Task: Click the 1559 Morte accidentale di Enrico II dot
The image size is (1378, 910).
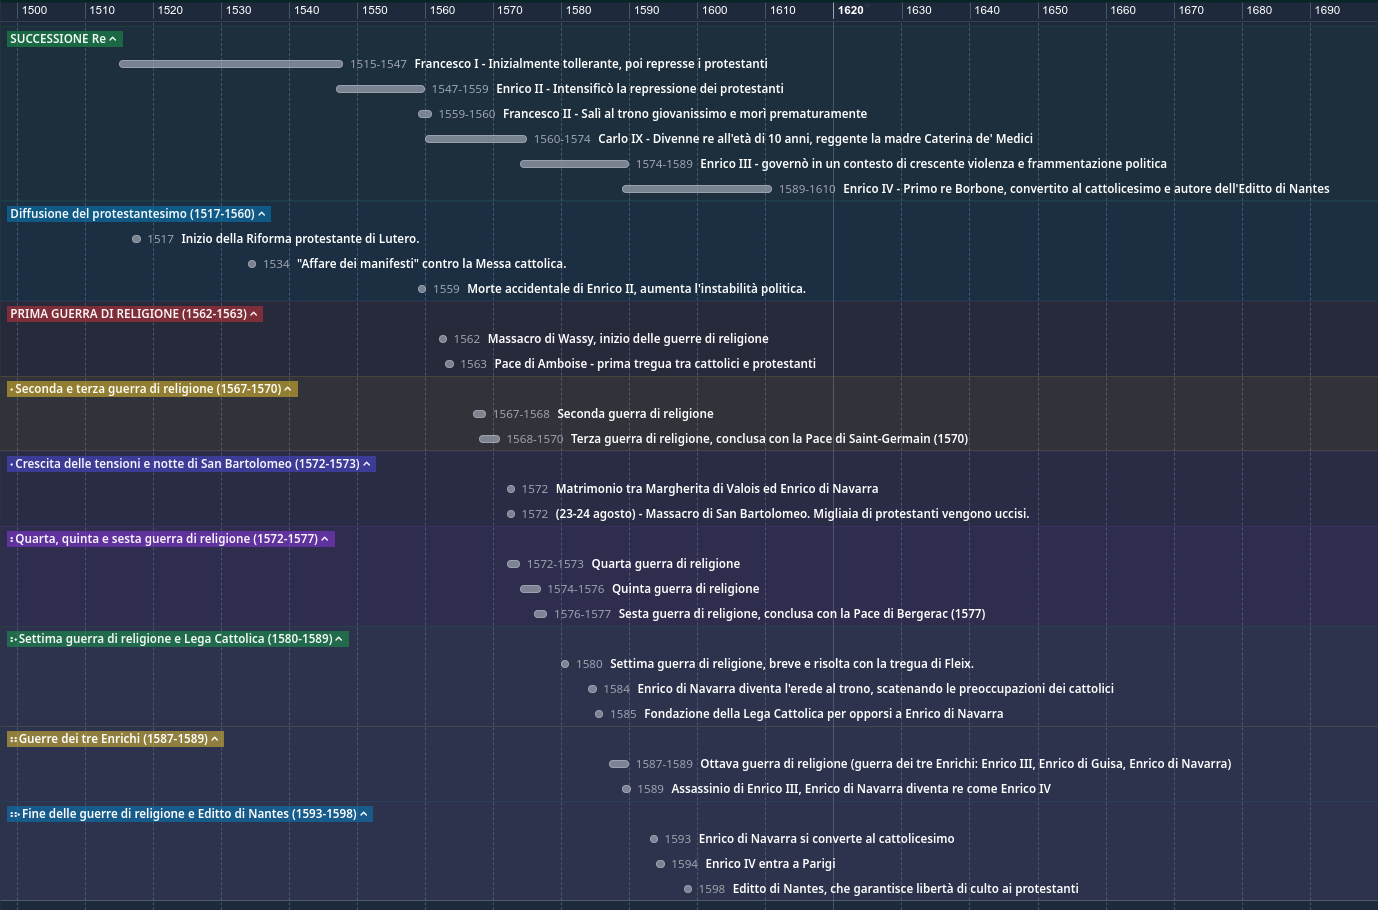Action: click(x=422, y=289)
